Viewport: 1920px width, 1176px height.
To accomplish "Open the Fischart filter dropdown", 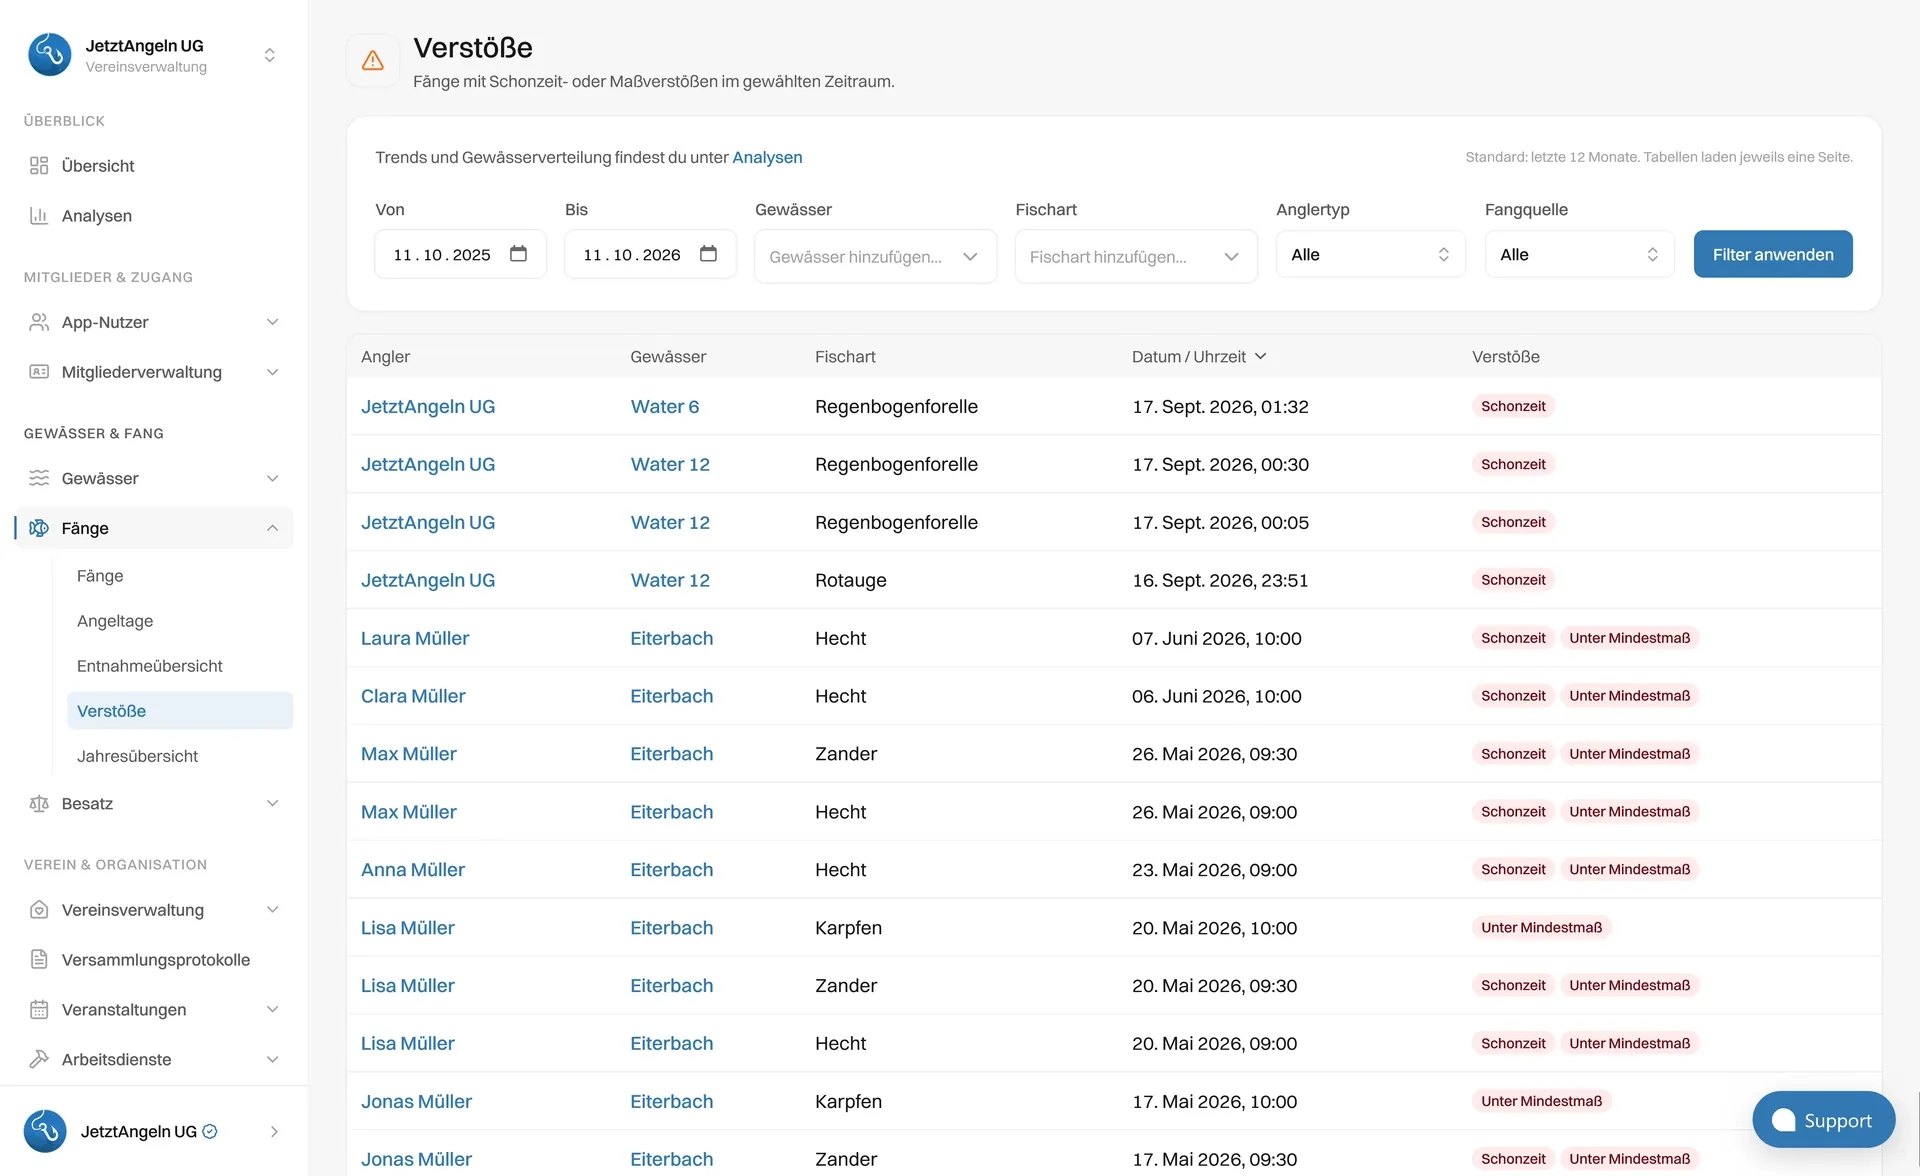I will (1136, 257).
